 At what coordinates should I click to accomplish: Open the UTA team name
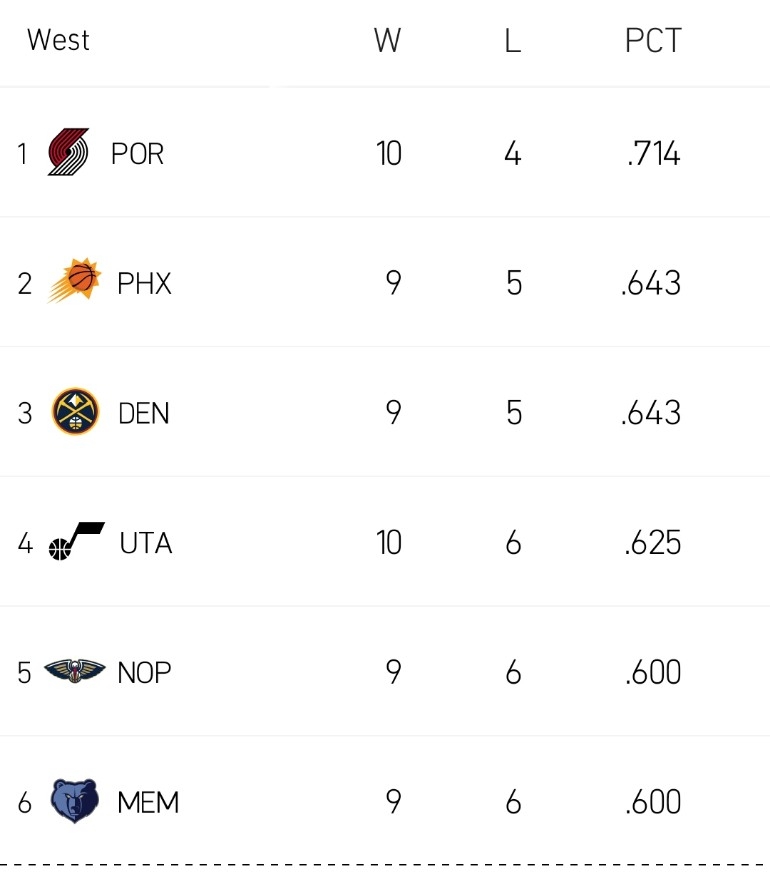click(146, 543)
